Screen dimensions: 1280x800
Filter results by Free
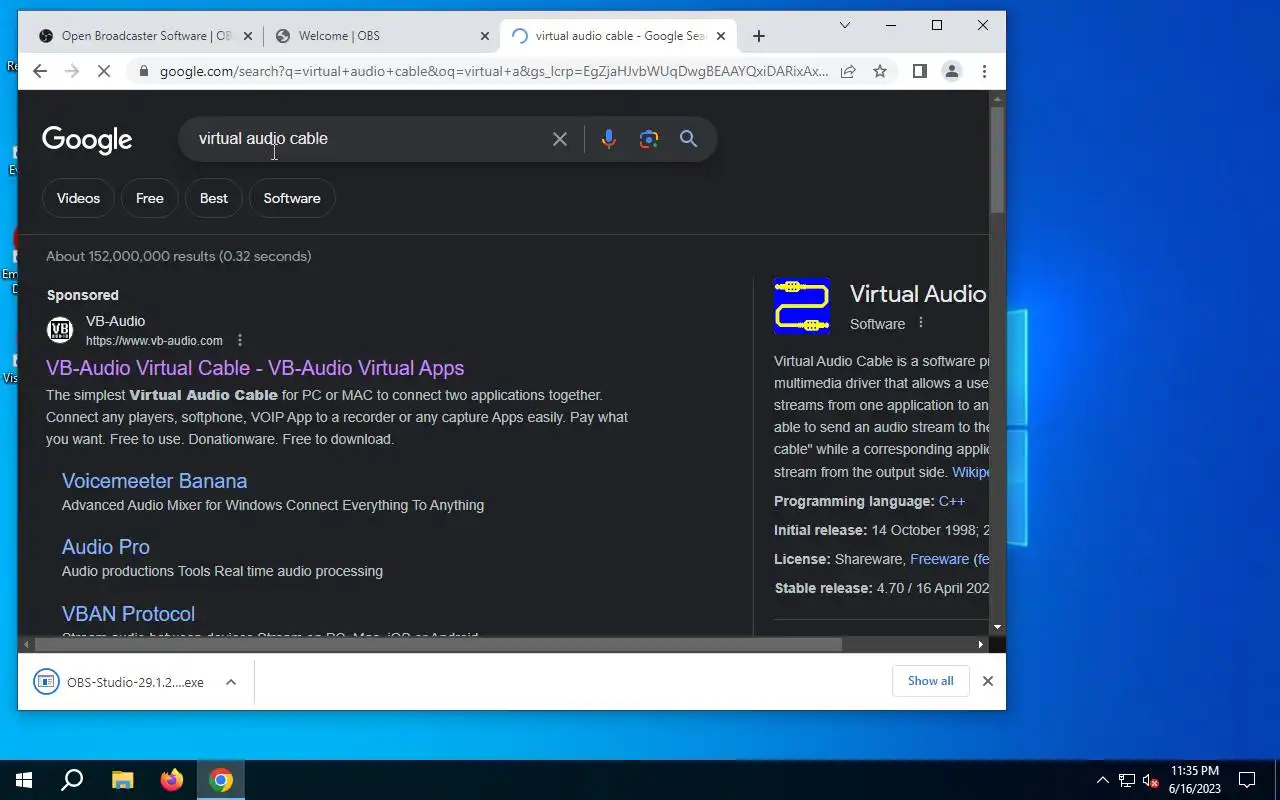(x=150, y=198)
